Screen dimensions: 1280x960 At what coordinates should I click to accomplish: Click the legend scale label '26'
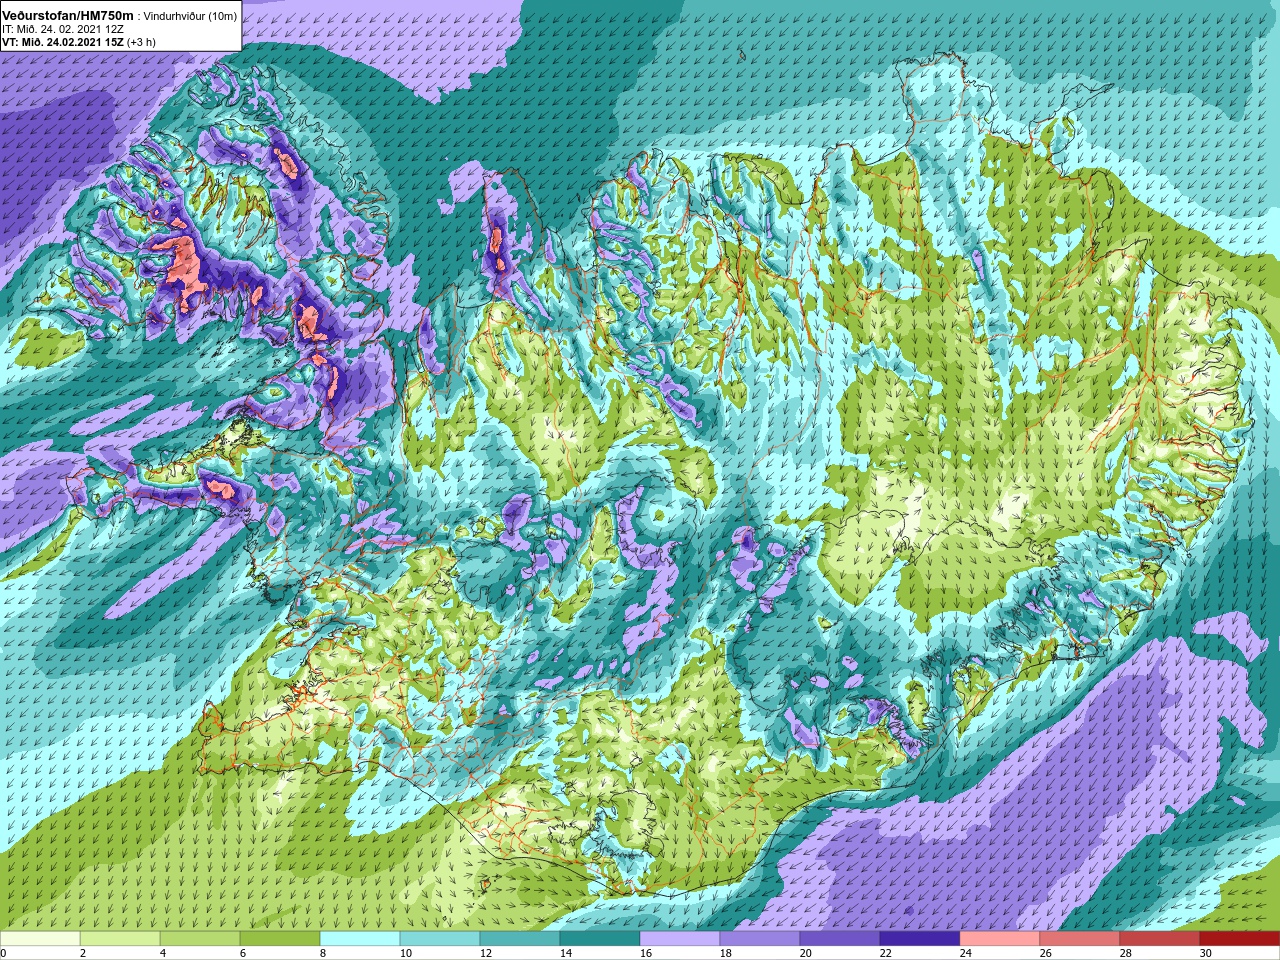point(1045,953)
